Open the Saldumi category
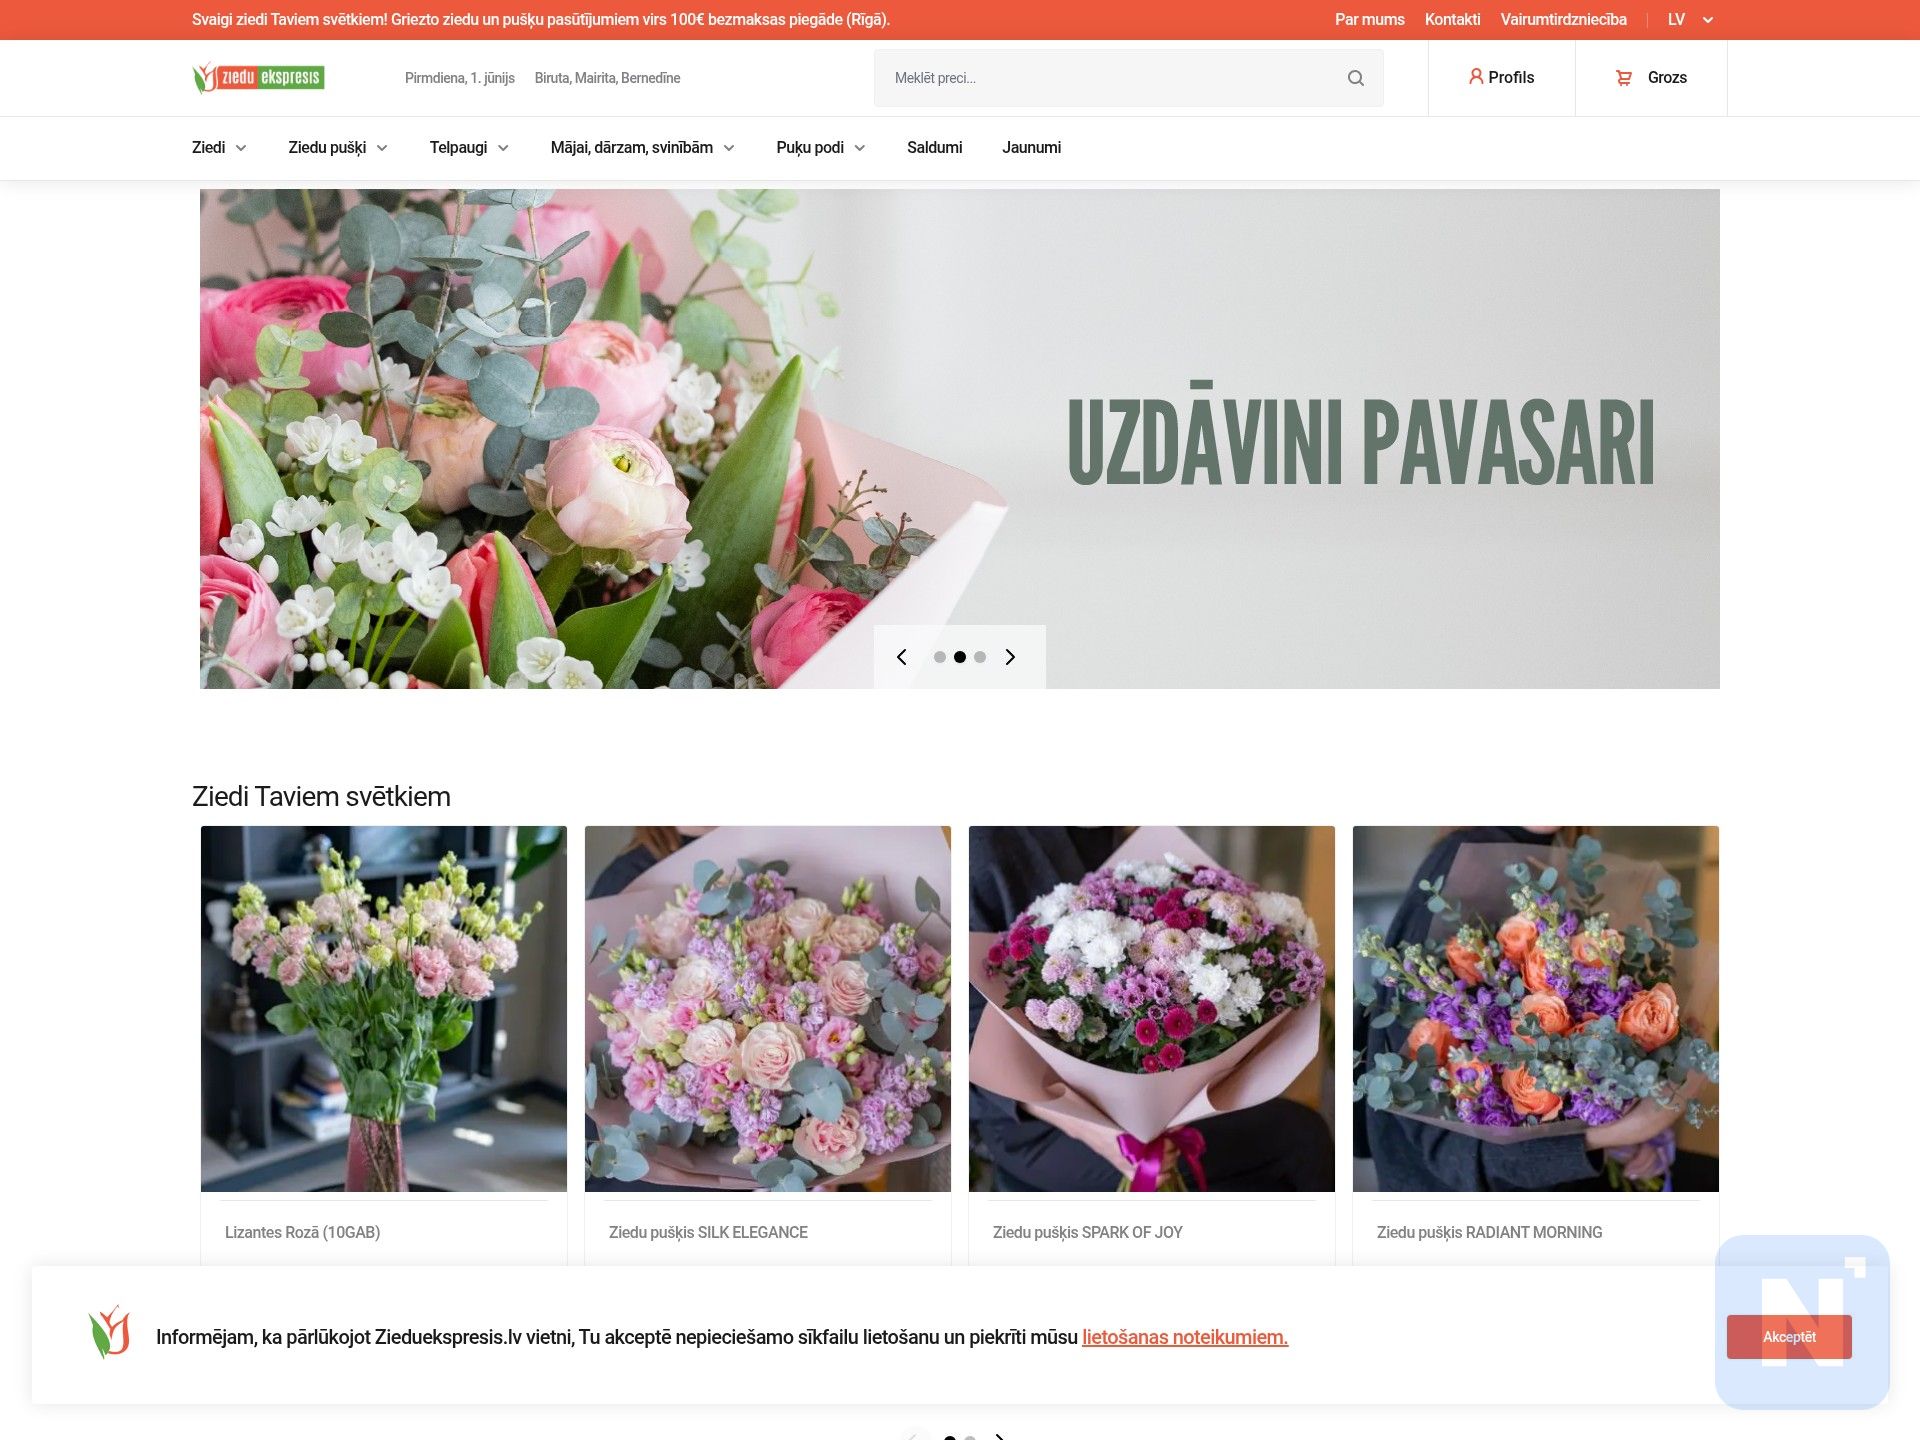1920x1440 pixels. (x=935, y=147)
